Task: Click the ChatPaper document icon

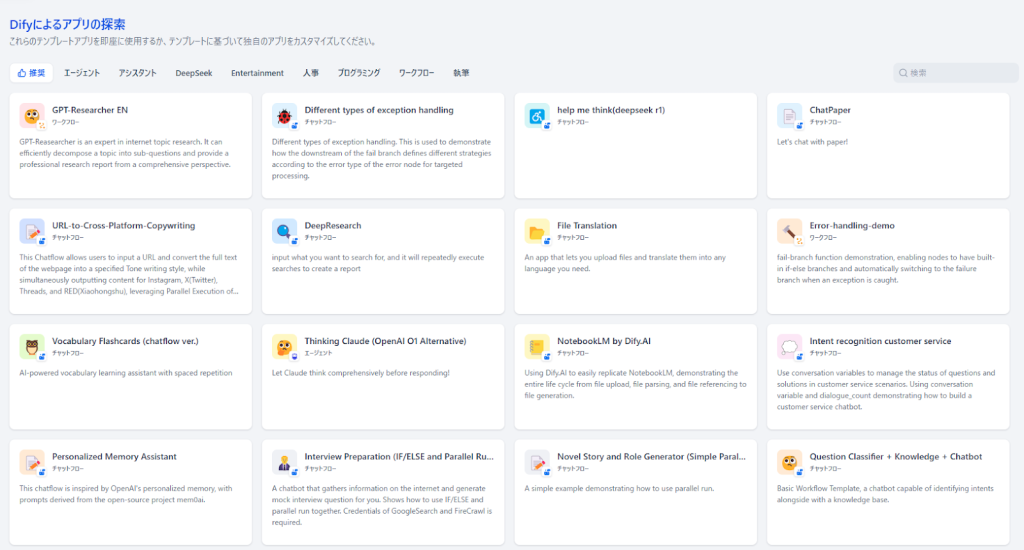Action: point(790,116)
